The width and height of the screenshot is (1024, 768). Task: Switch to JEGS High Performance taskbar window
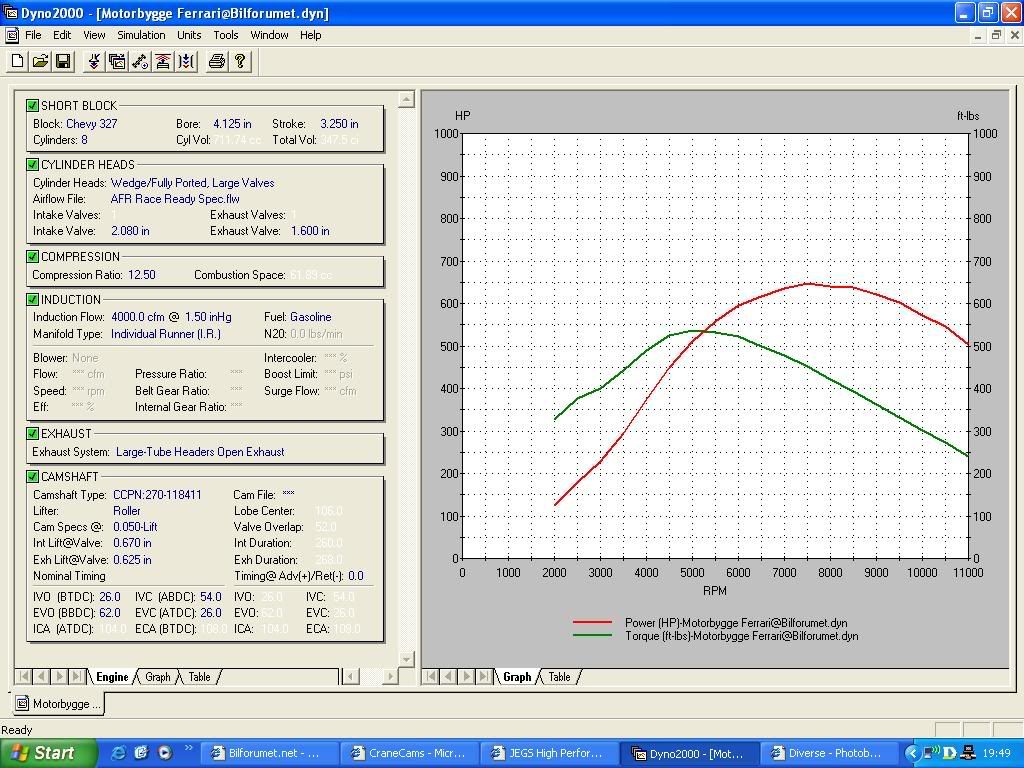550,753
